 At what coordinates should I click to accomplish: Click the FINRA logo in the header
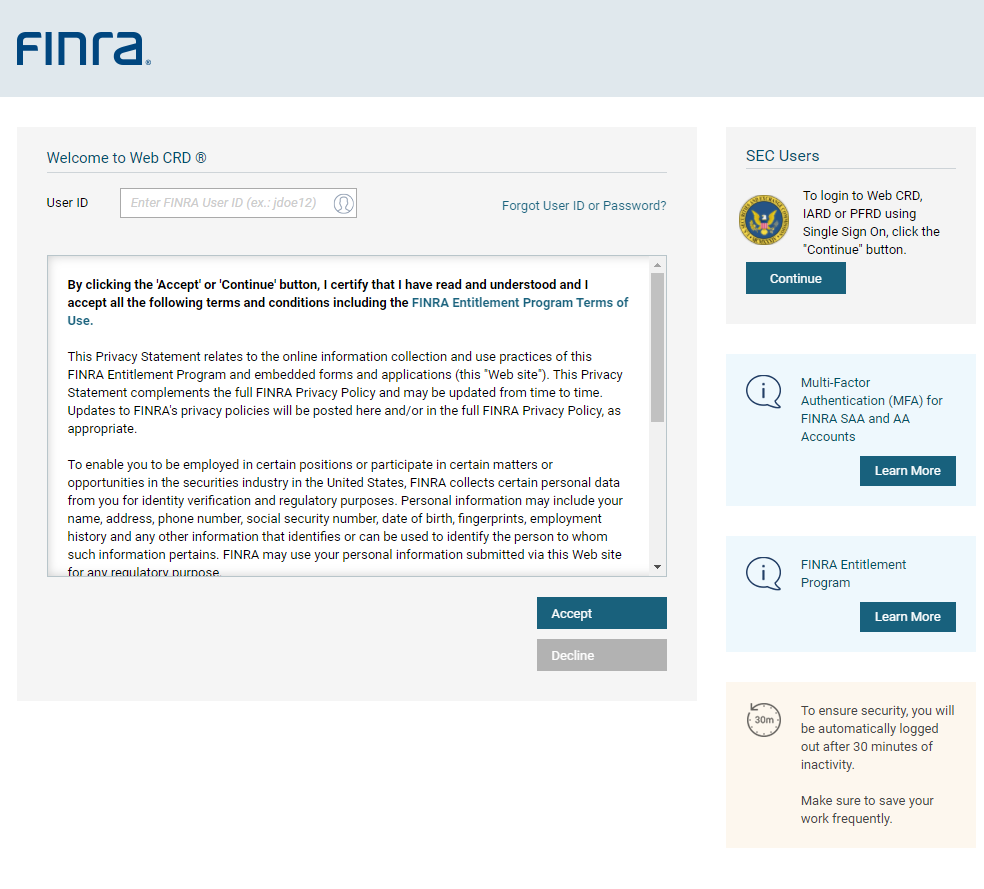pyautogui.click(x=83, y=48)
